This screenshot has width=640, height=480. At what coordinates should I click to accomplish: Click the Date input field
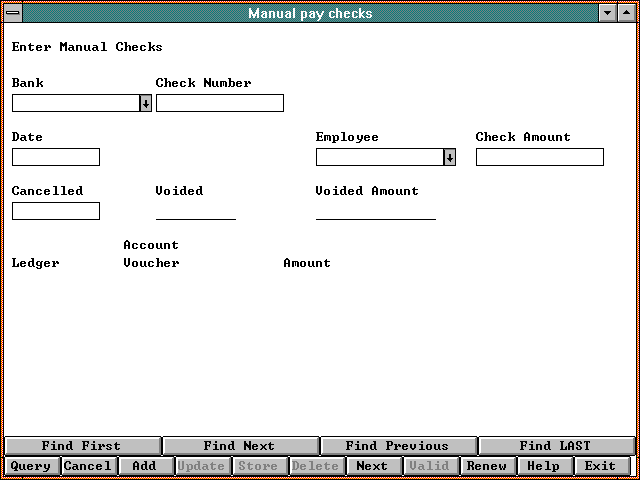click(56, 157)
